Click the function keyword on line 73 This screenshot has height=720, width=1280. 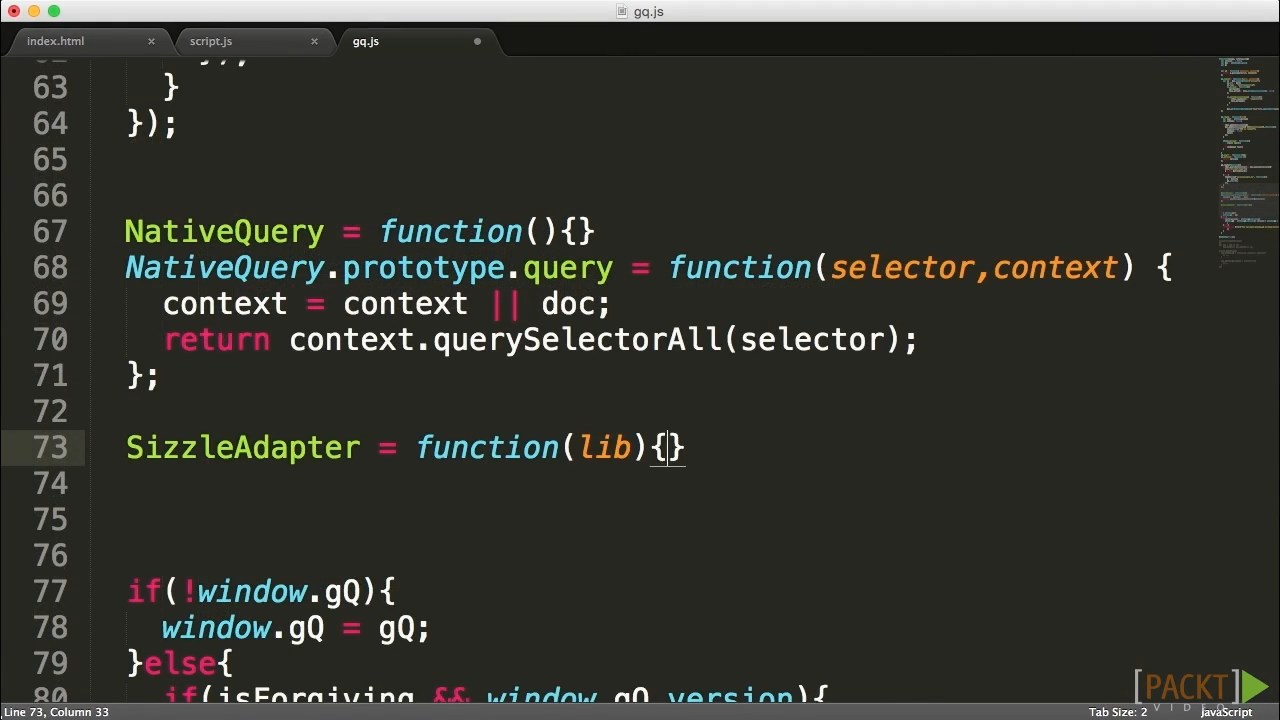pos(487,448)
